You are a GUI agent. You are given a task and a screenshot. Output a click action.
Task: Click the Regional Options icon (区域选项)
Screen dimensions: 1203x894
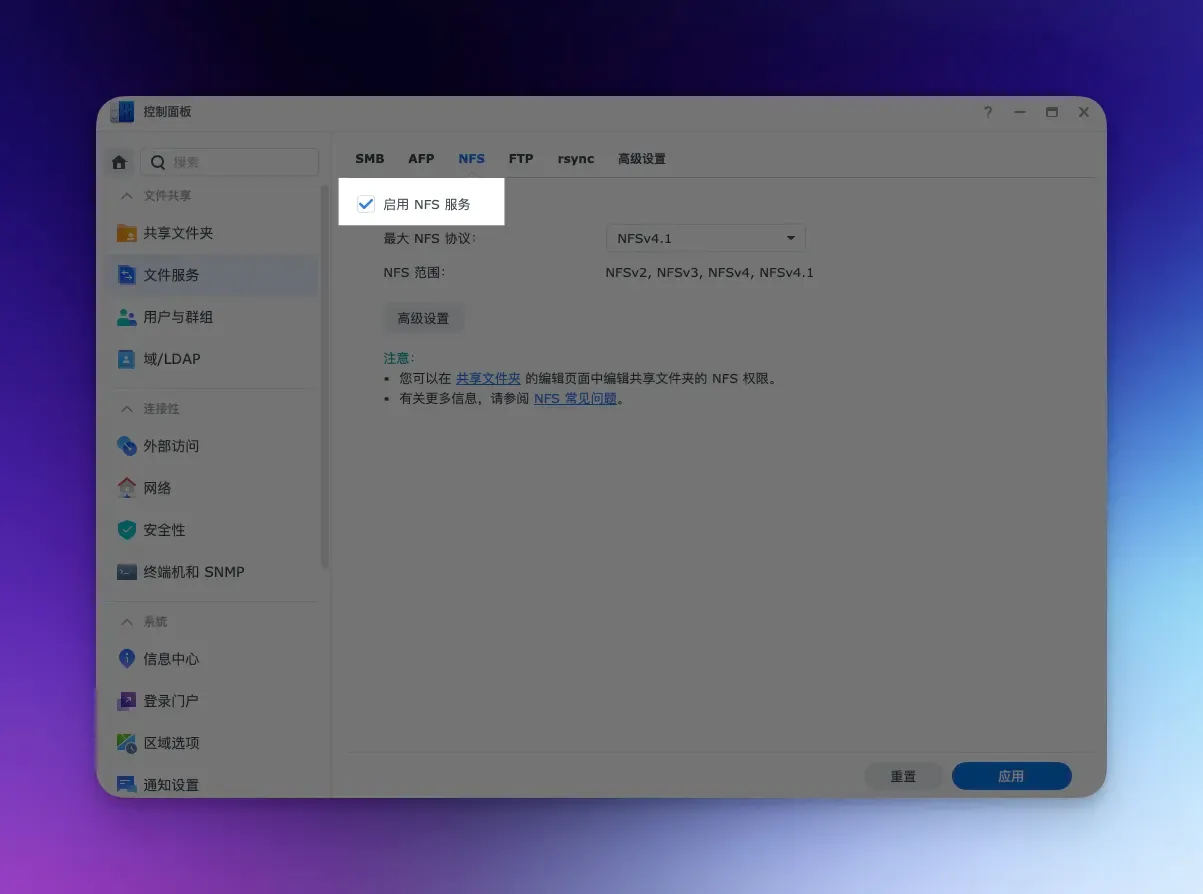click(127, 743)
